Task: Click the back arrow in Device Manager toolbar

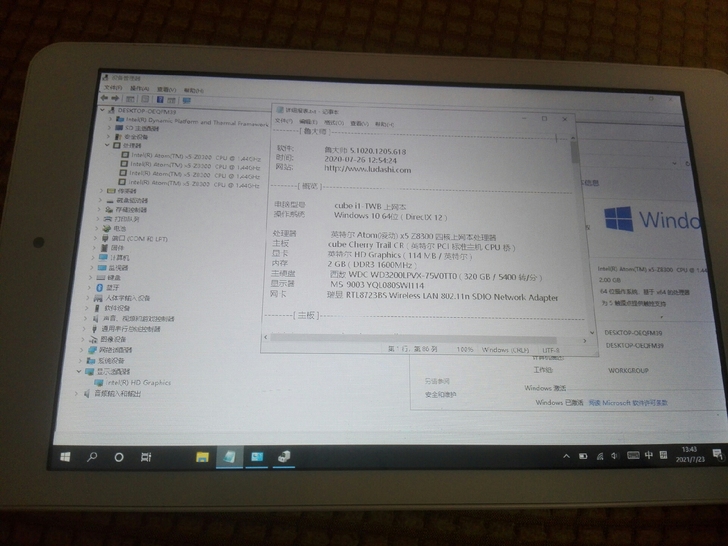Action: [x=104, y=98]
